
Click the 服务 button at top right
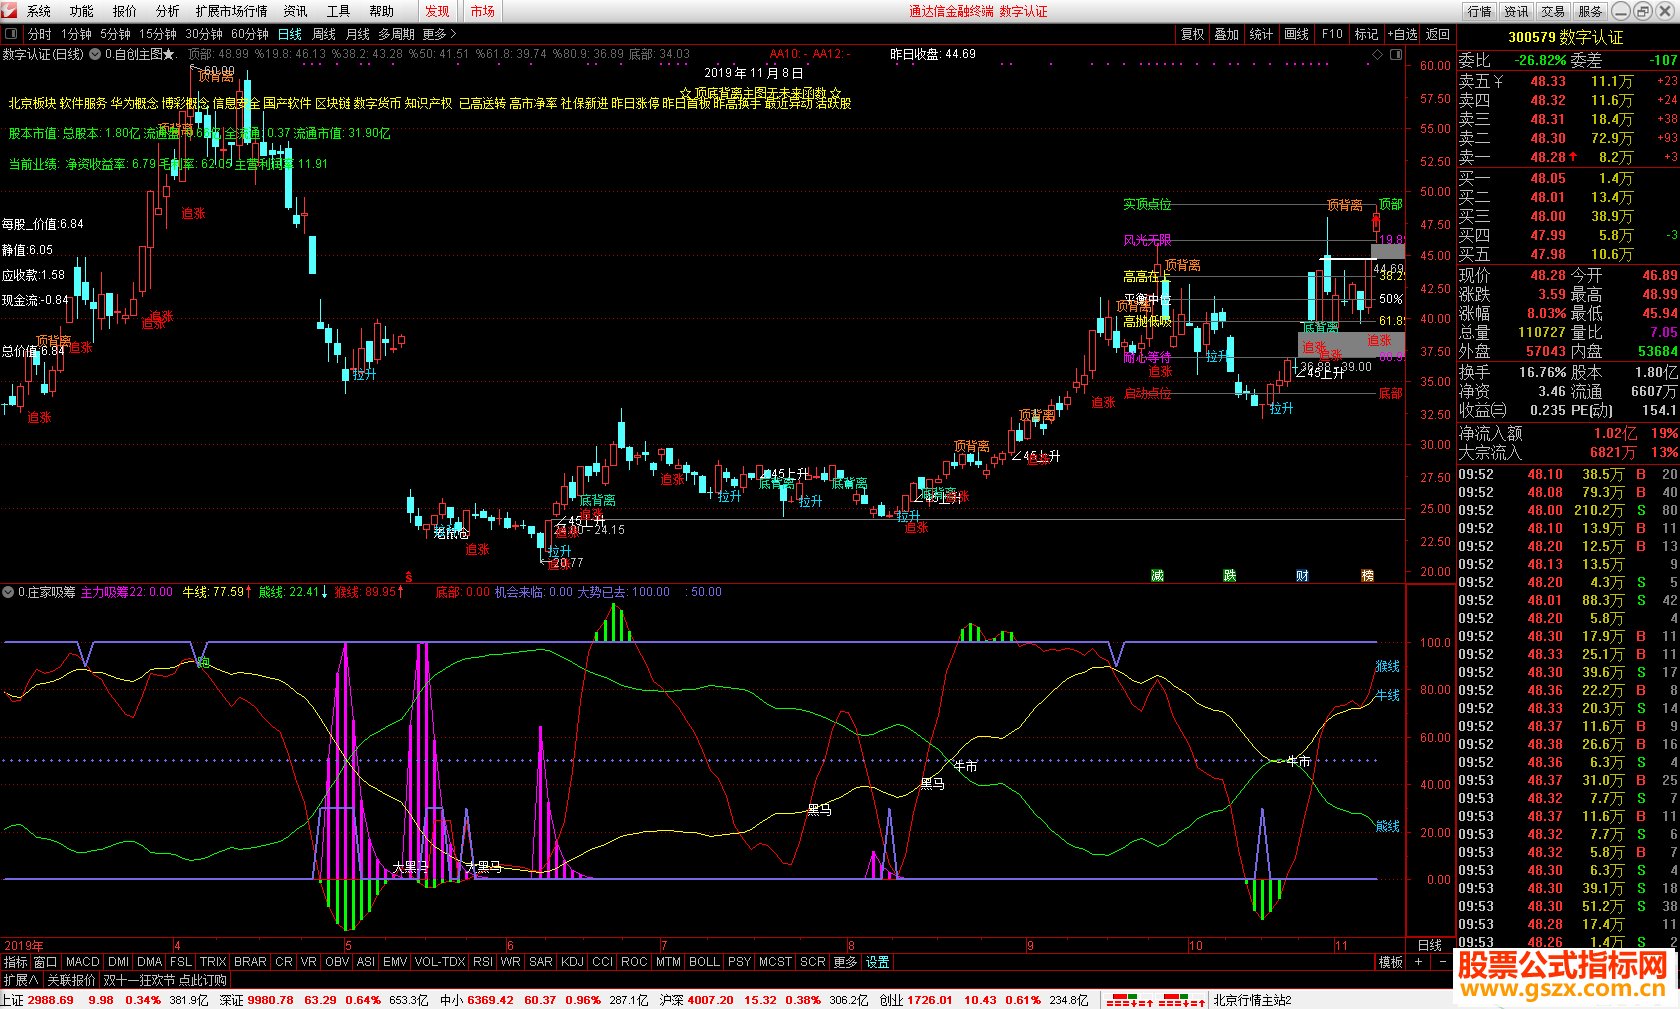click(x=1590, y=11)
